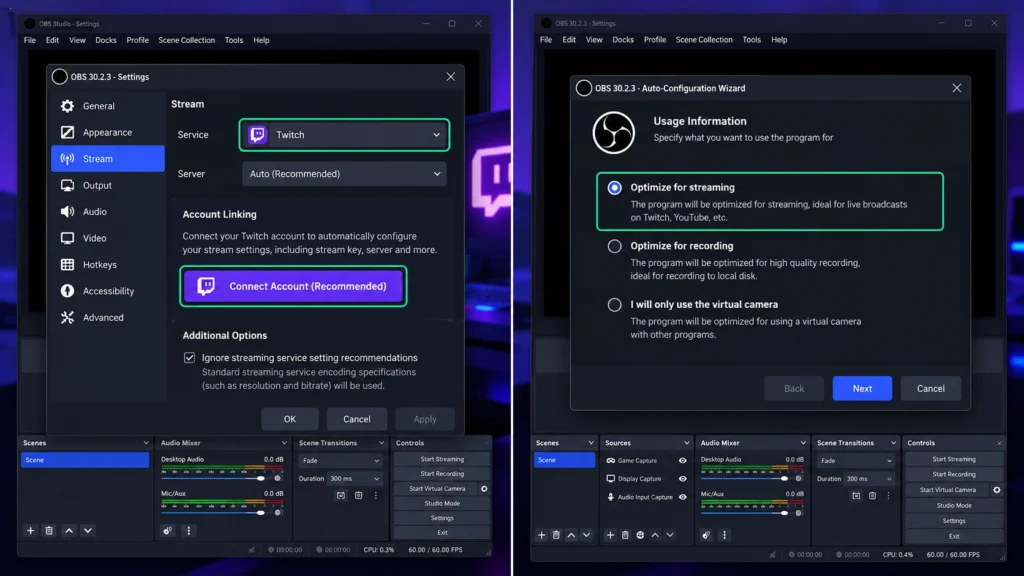Open the Fade transition dropdown in the Stream Settings window
This screenshot has height=576, width=1024.
pyautogui.click(x=340, y=460)
